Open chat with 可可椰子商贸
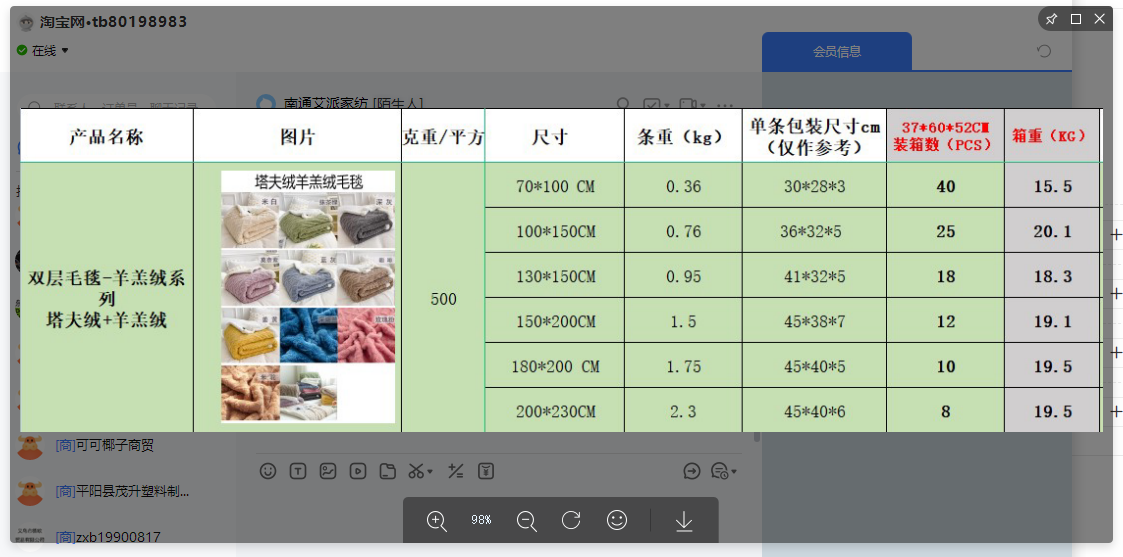Viewport: 1123px width, 557px height. click(104, 445)
